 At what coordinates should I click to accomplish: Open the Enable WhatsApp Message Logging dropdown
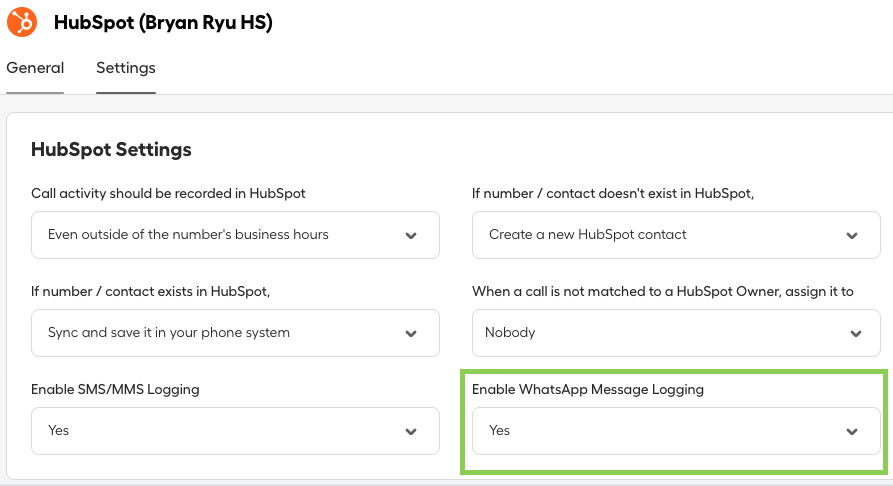click(x=676, y=431)
